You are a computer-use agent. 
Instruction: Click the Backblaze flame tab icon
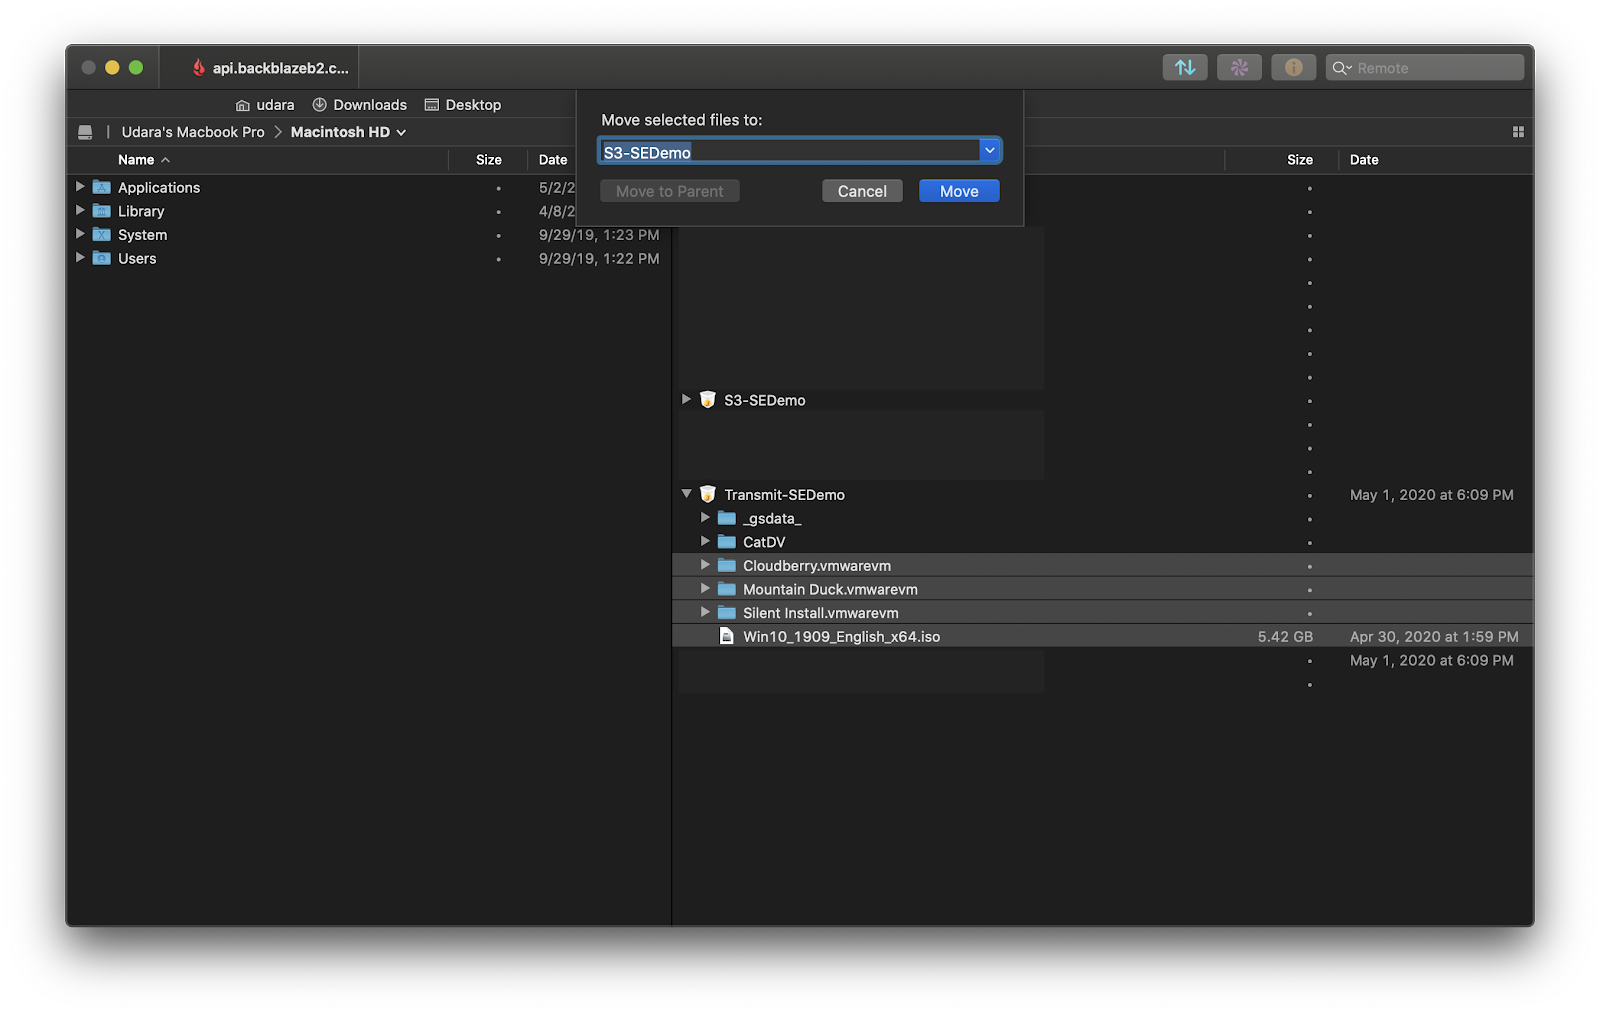click(x=199, y=67)
